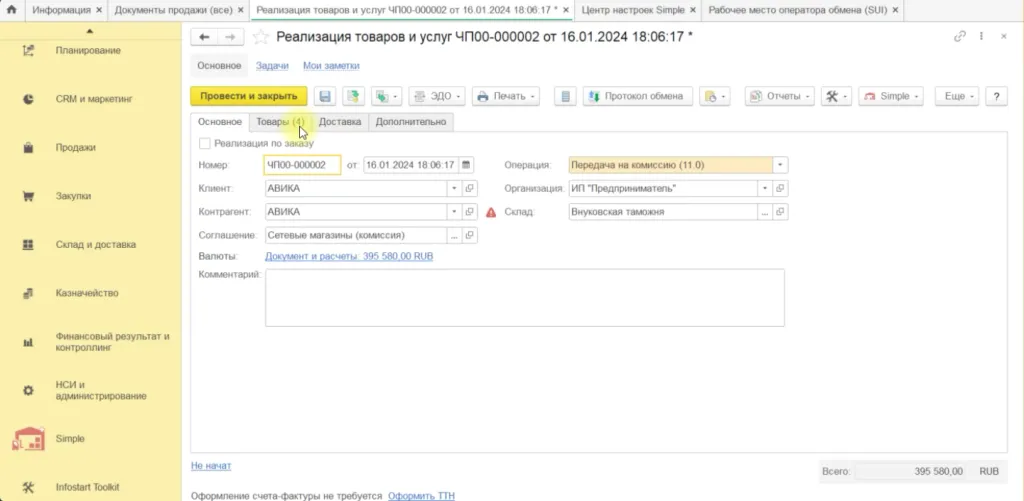The image size is (1024, 501).
Task: Expand the create-based-on dropdown next to post icon
Action: (x=387, y=96)
